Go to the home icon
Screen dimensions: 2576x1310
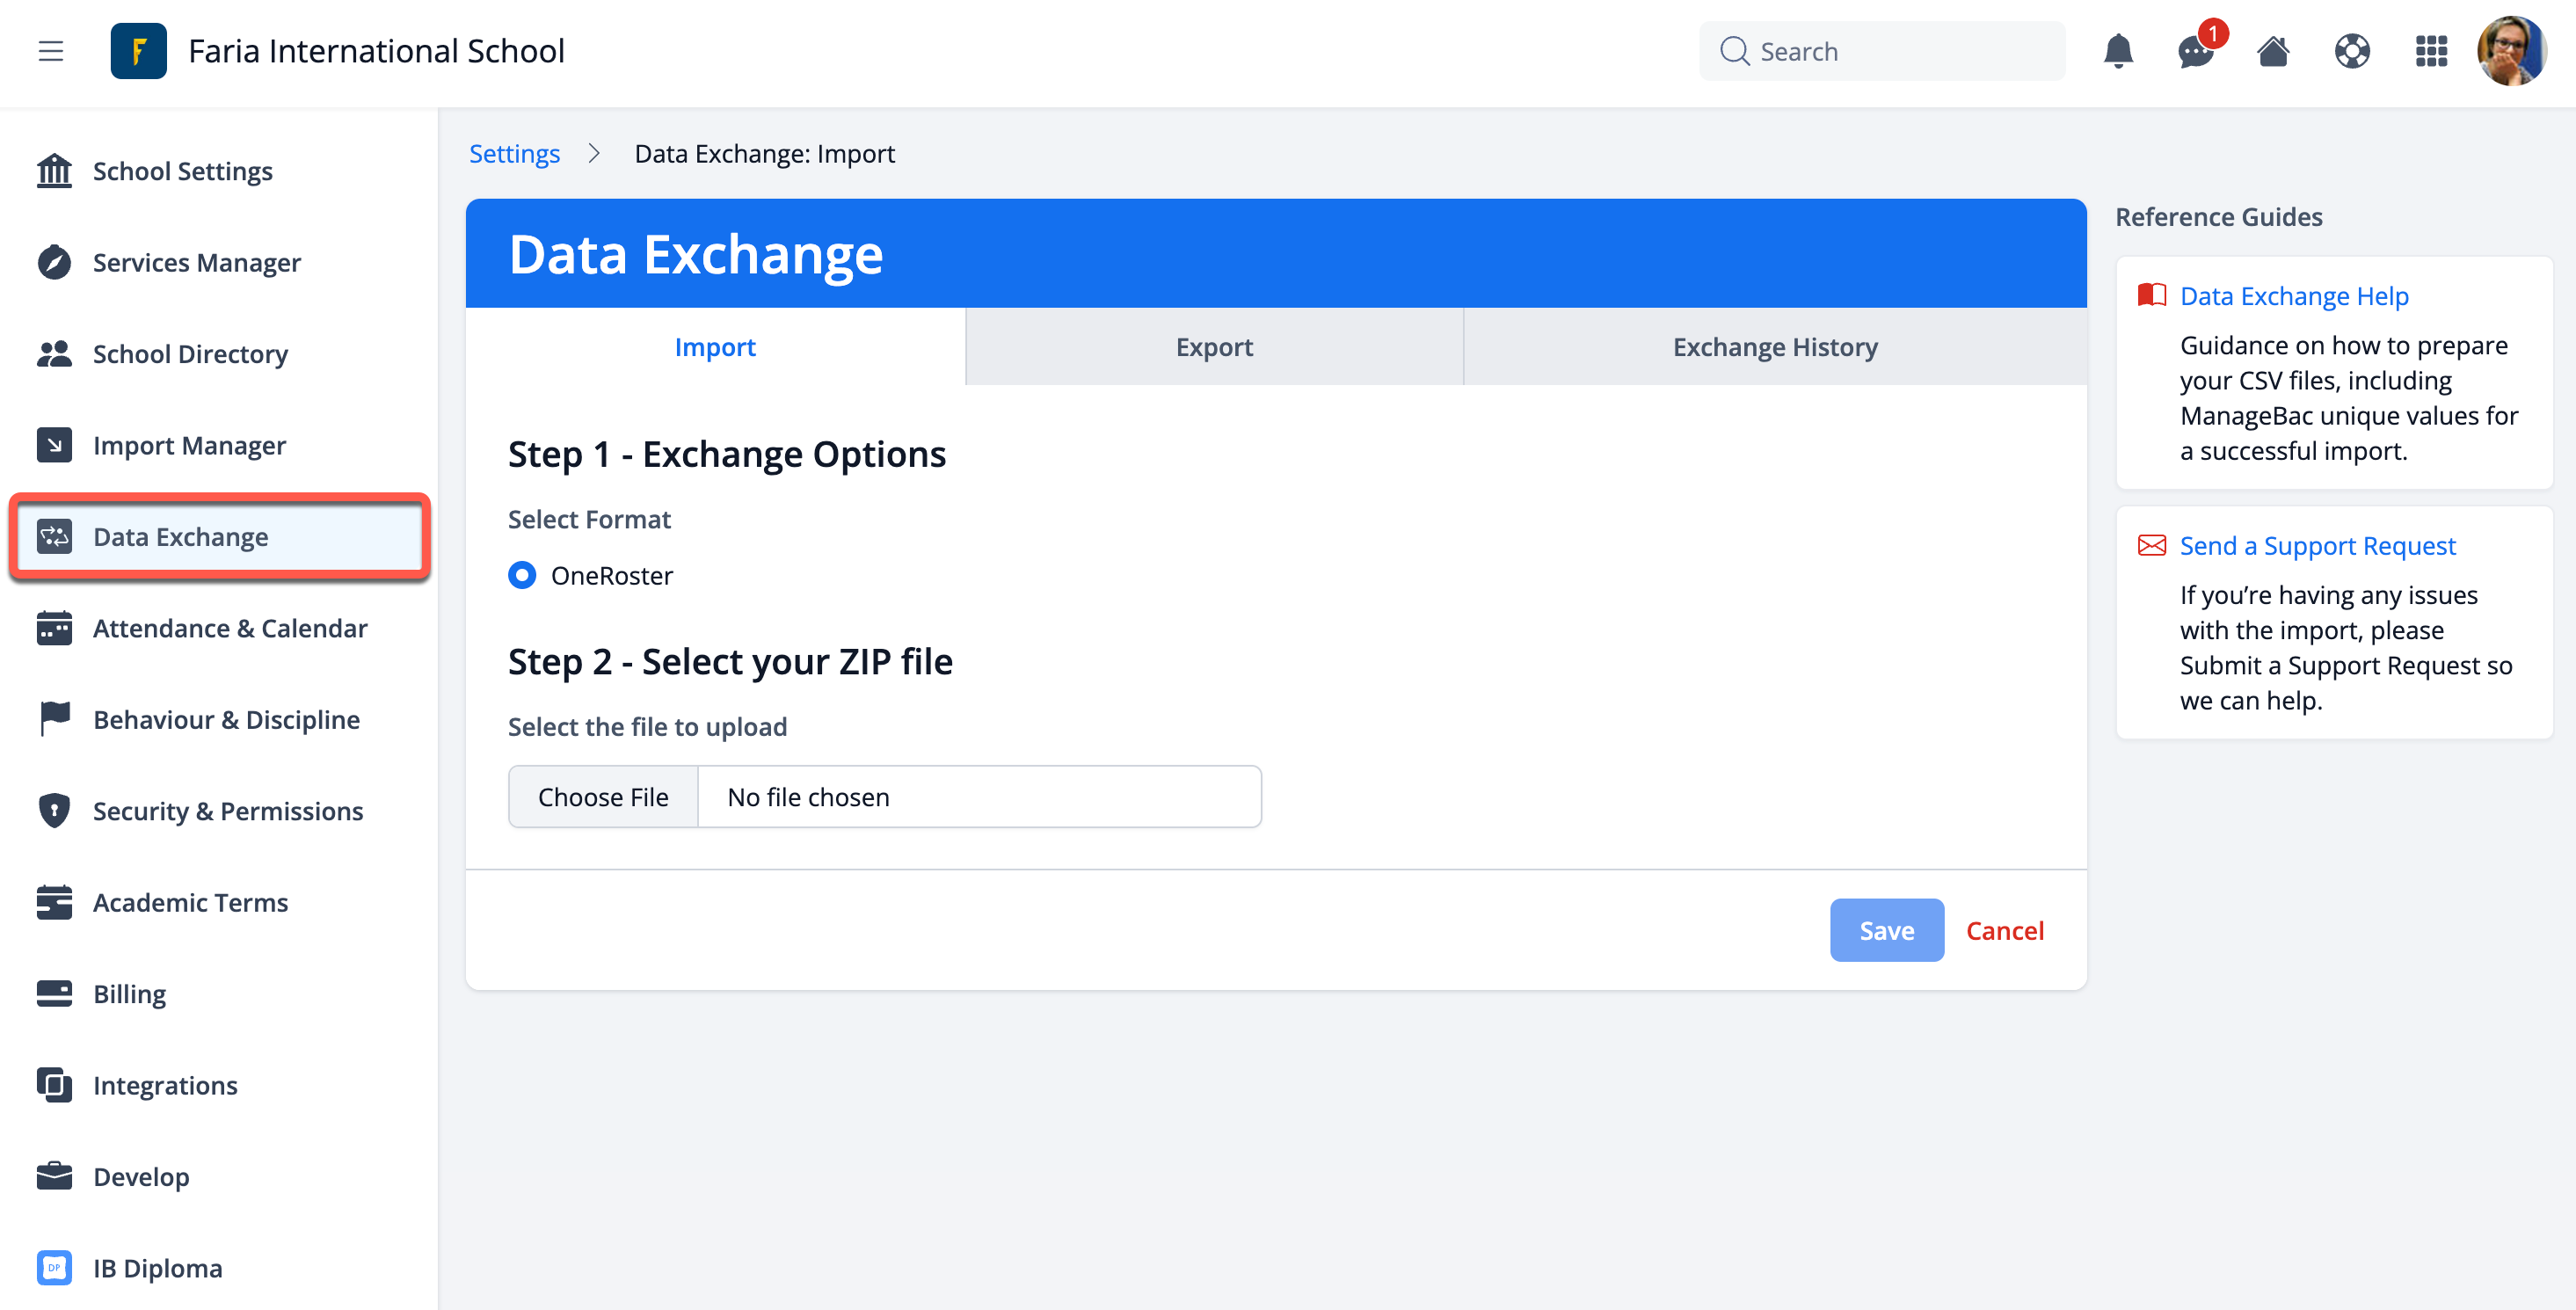[x=2273, y=51]
